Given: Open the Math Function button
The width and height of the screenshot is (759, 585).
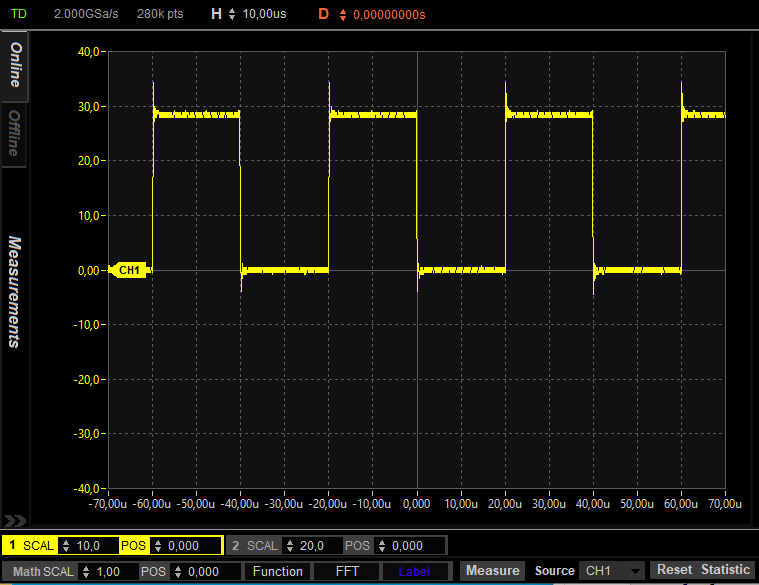Looking at the screenshot, I should (278, 571).
